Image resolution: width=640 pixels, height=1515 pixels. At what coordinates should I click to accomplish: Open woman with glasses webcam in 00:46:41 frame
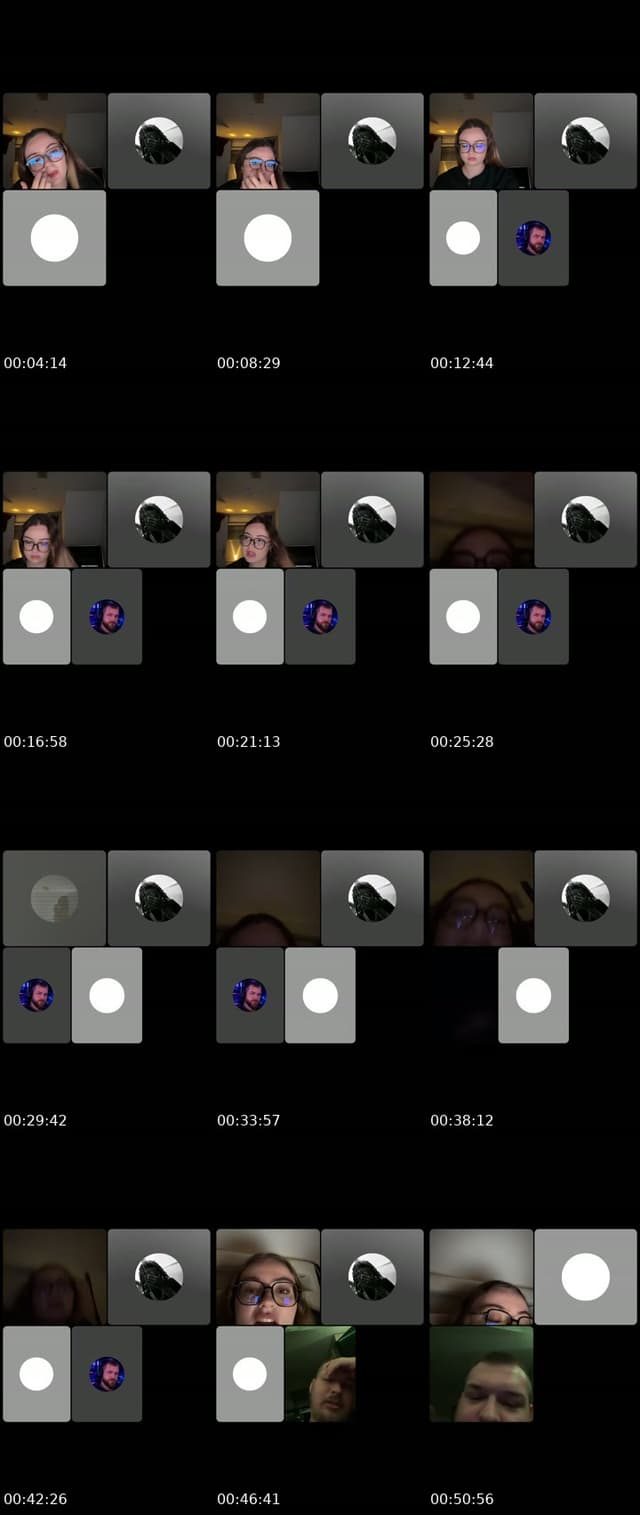click(268, 1277)
